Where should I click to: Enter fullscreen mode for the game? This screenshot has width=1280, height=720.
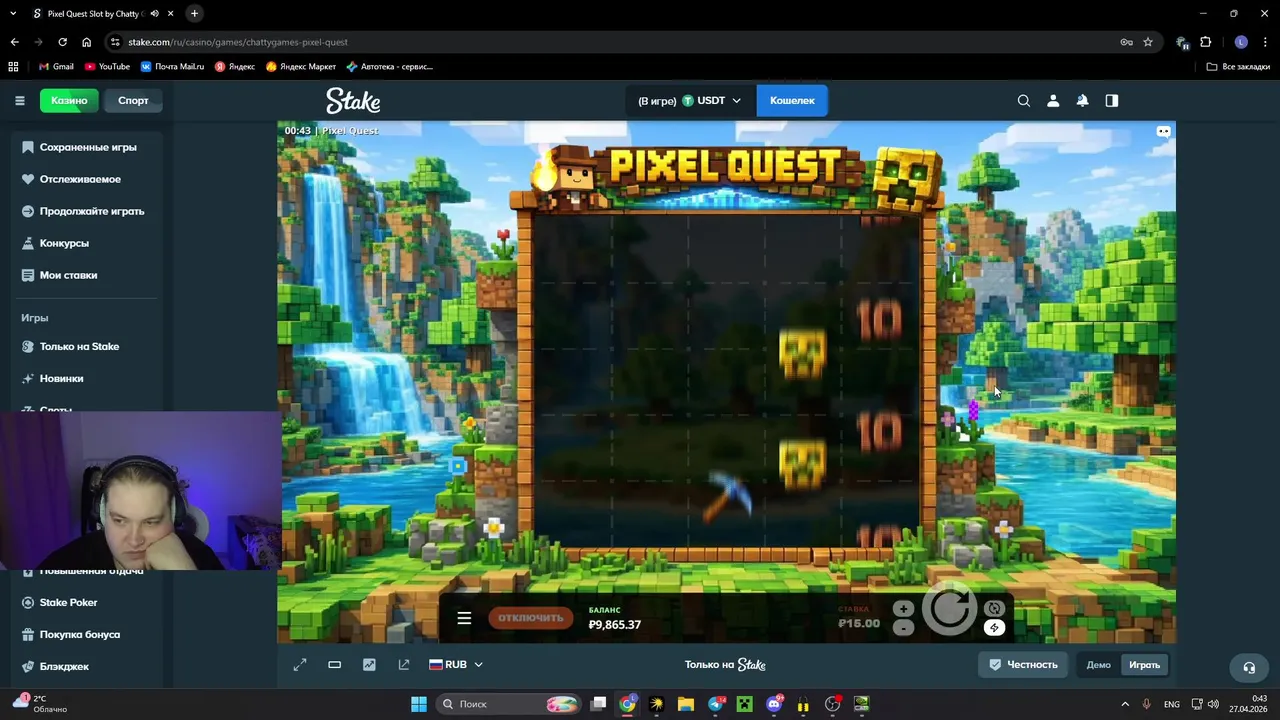[300, 665]
